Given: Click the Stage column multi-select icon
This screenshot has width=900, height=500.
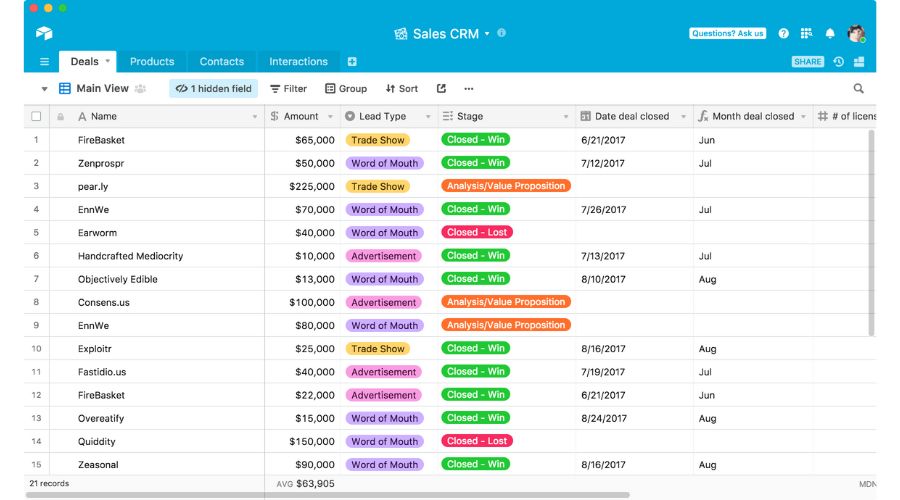Looking at the screenshot, I should (x=448, y=116).
